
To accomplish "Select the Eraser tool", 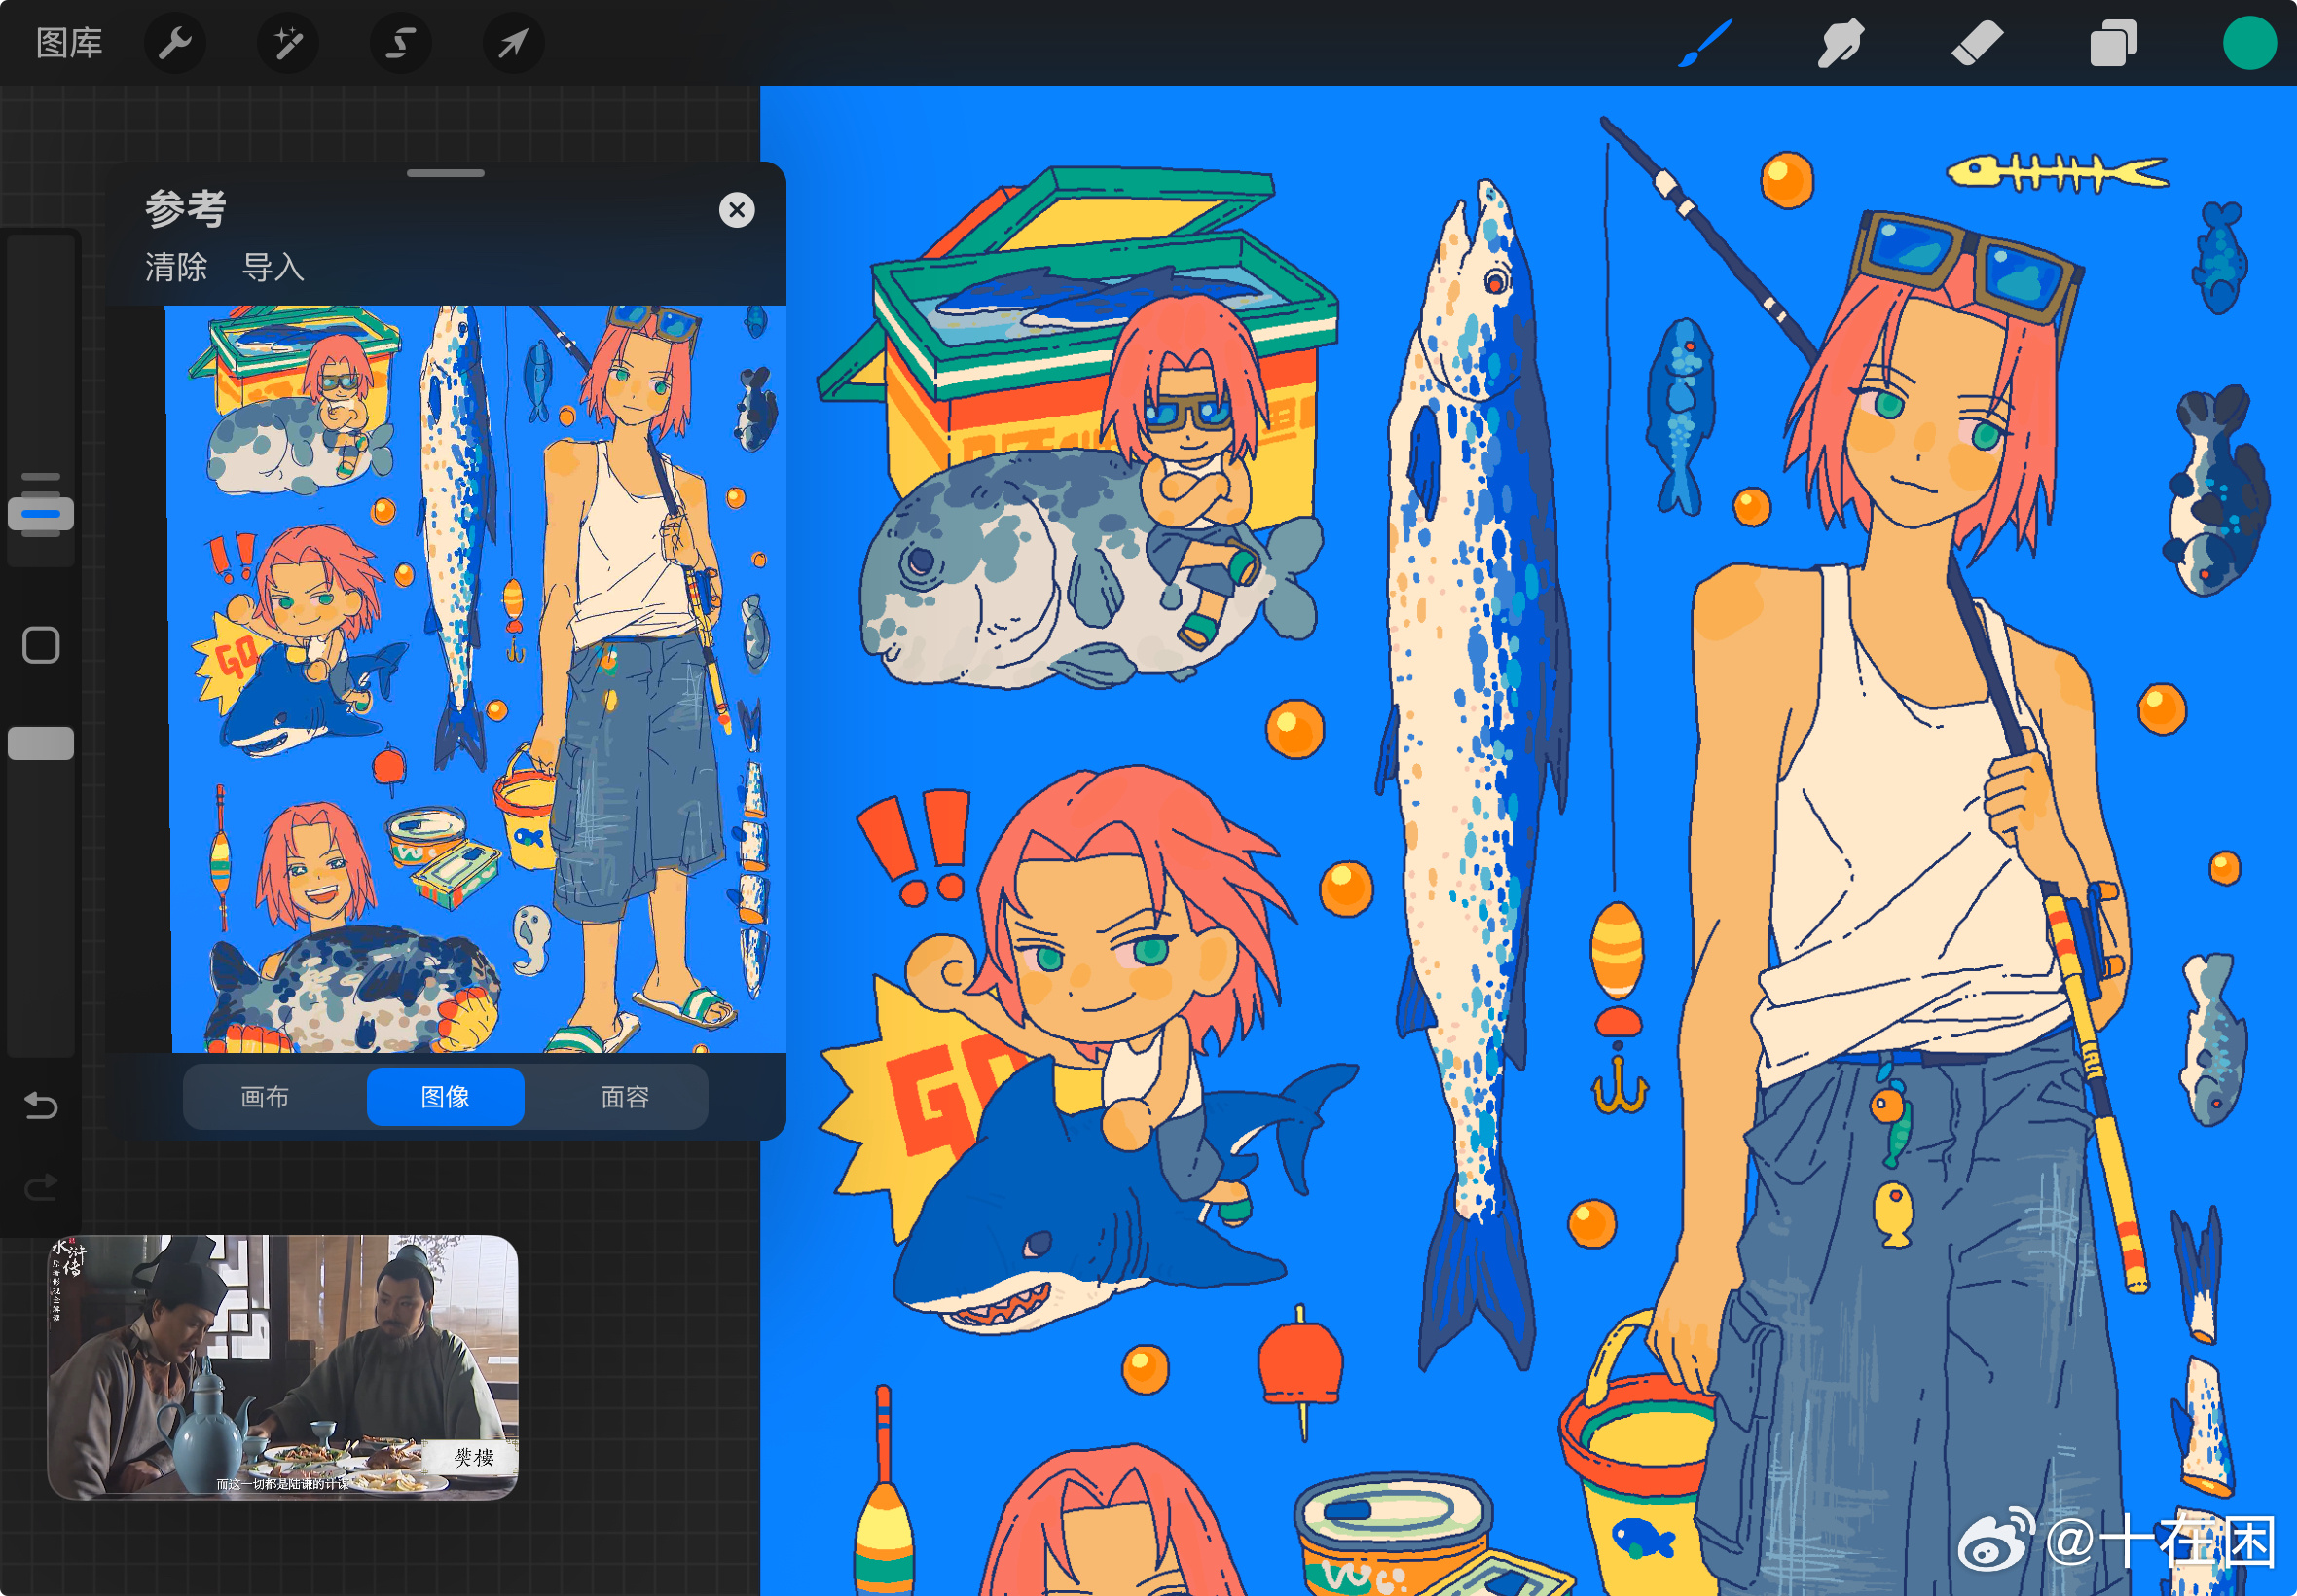I will click(1977, 43).
